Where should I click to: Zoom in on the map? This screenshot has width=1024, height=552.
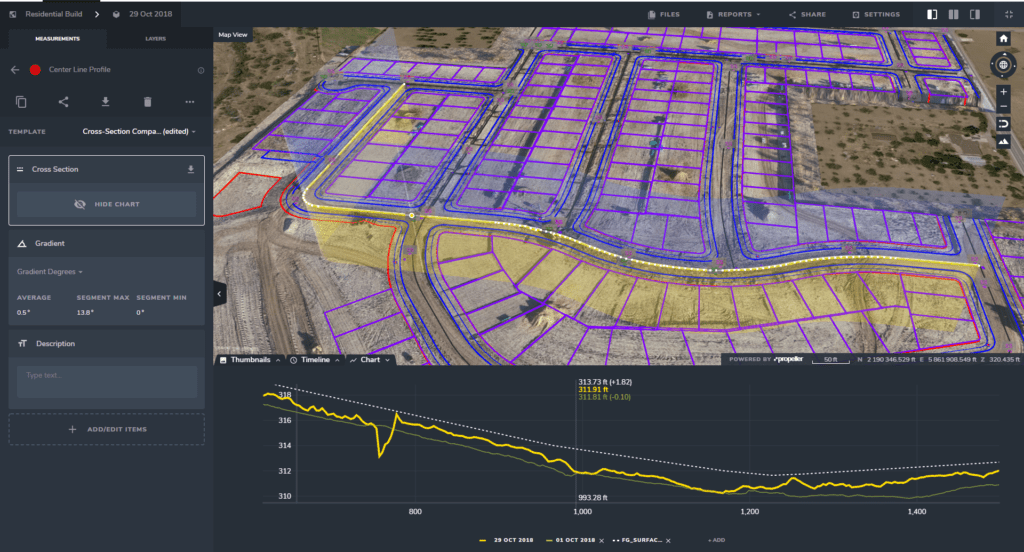click(1003, 91)
